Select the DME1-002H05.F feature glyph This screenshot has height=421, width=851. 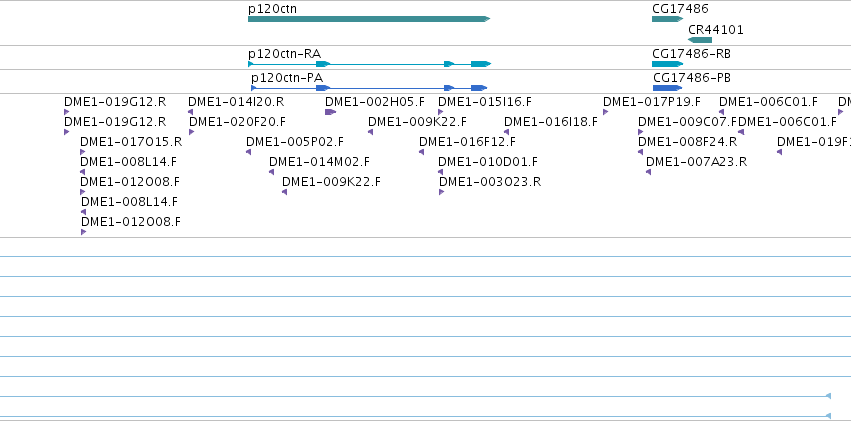coord(331,112)
